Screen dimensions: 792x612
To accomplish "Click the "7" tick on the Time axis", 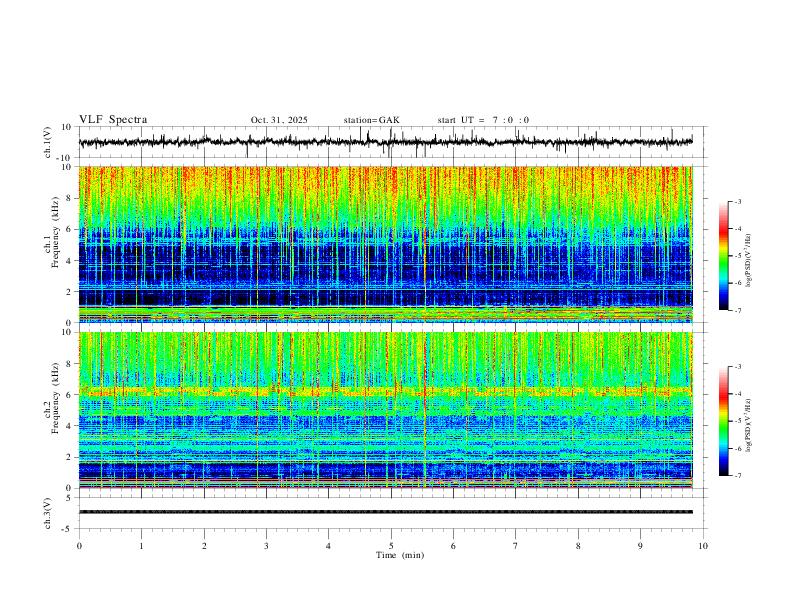I will point(516,546).
